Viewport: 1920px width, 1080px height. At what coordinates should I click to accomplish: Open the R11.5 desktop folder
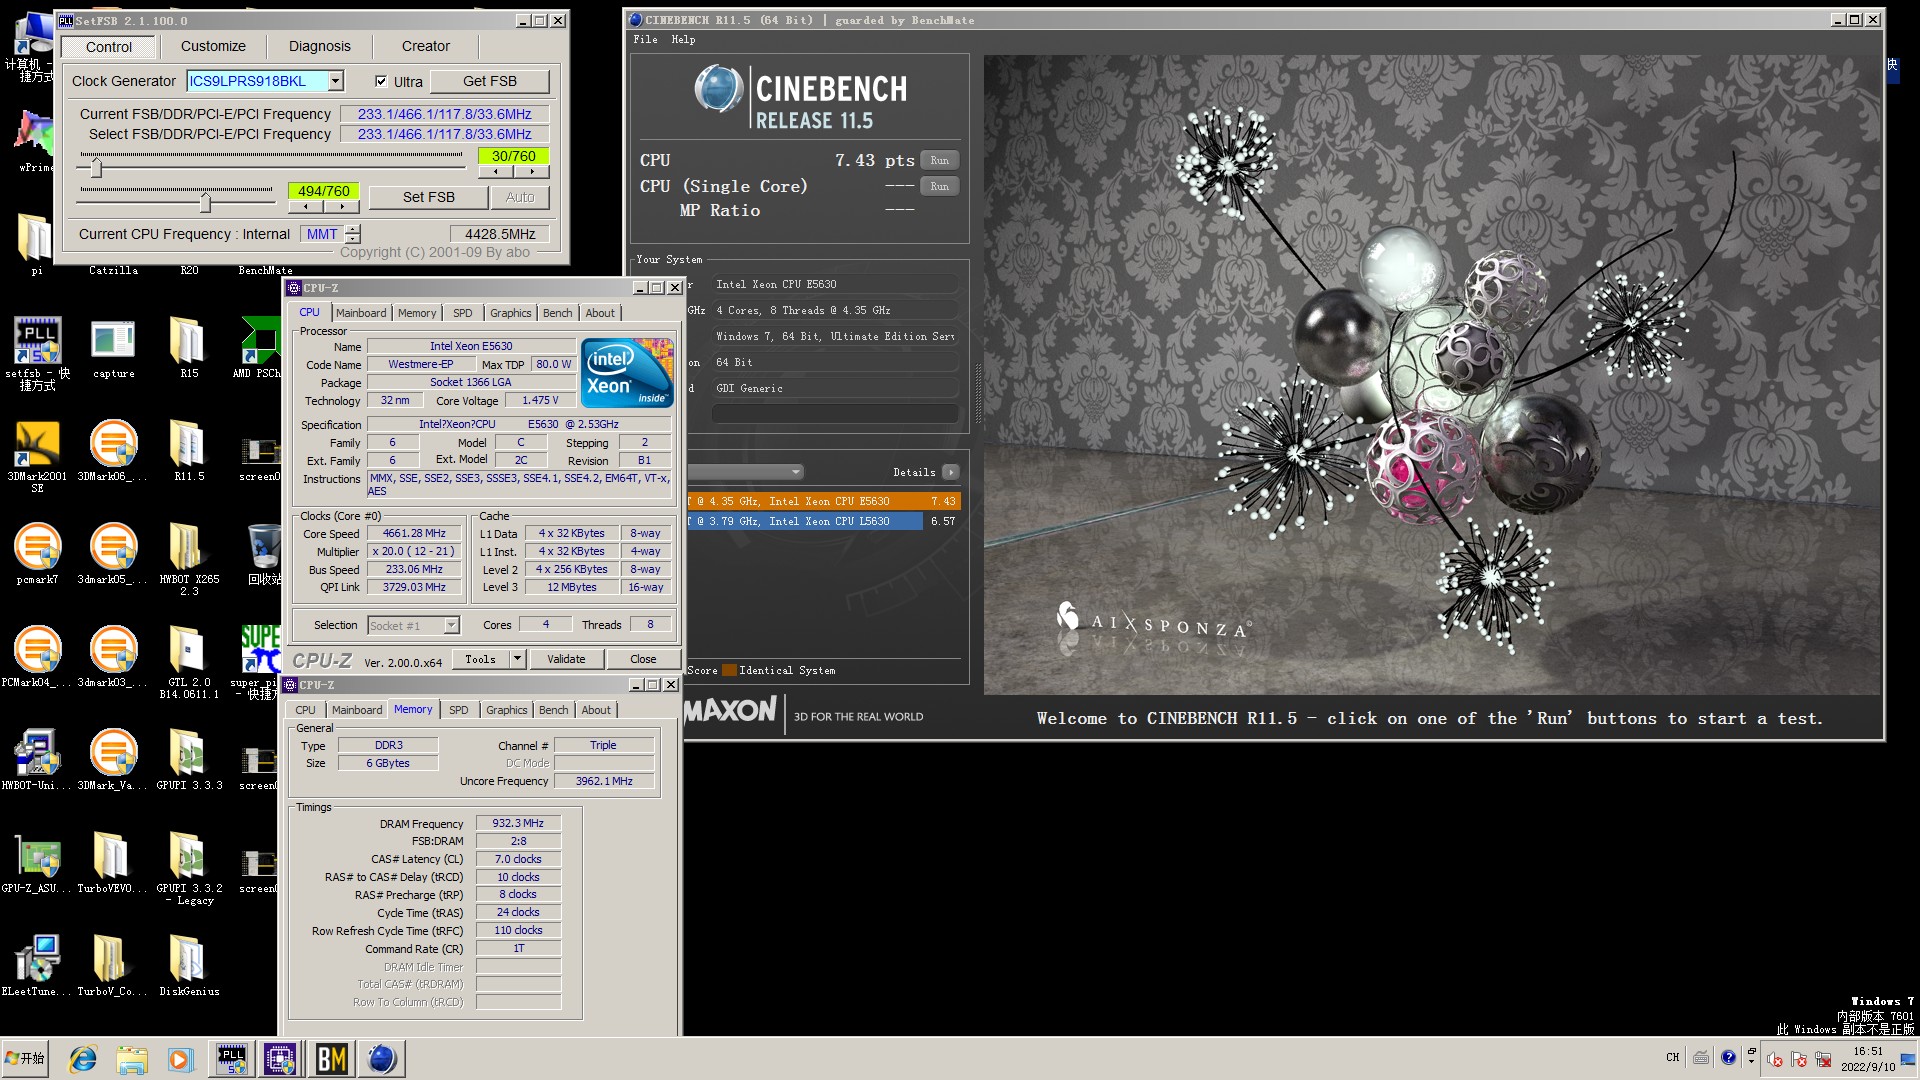(x=188, y=451)
